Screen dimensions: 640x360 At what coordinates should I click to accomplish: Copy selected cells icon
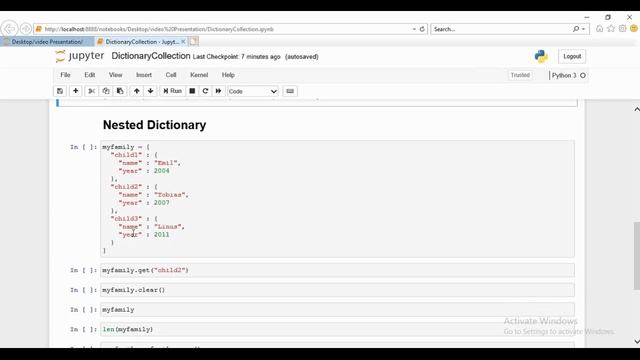coord(106,91)
